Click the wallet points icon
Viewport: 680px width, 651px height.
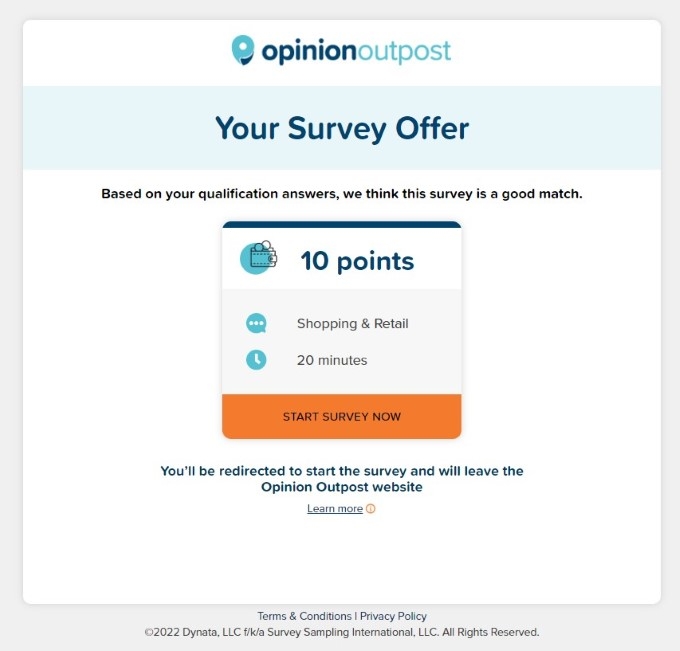pyautogui.click(x=258, y=258)
